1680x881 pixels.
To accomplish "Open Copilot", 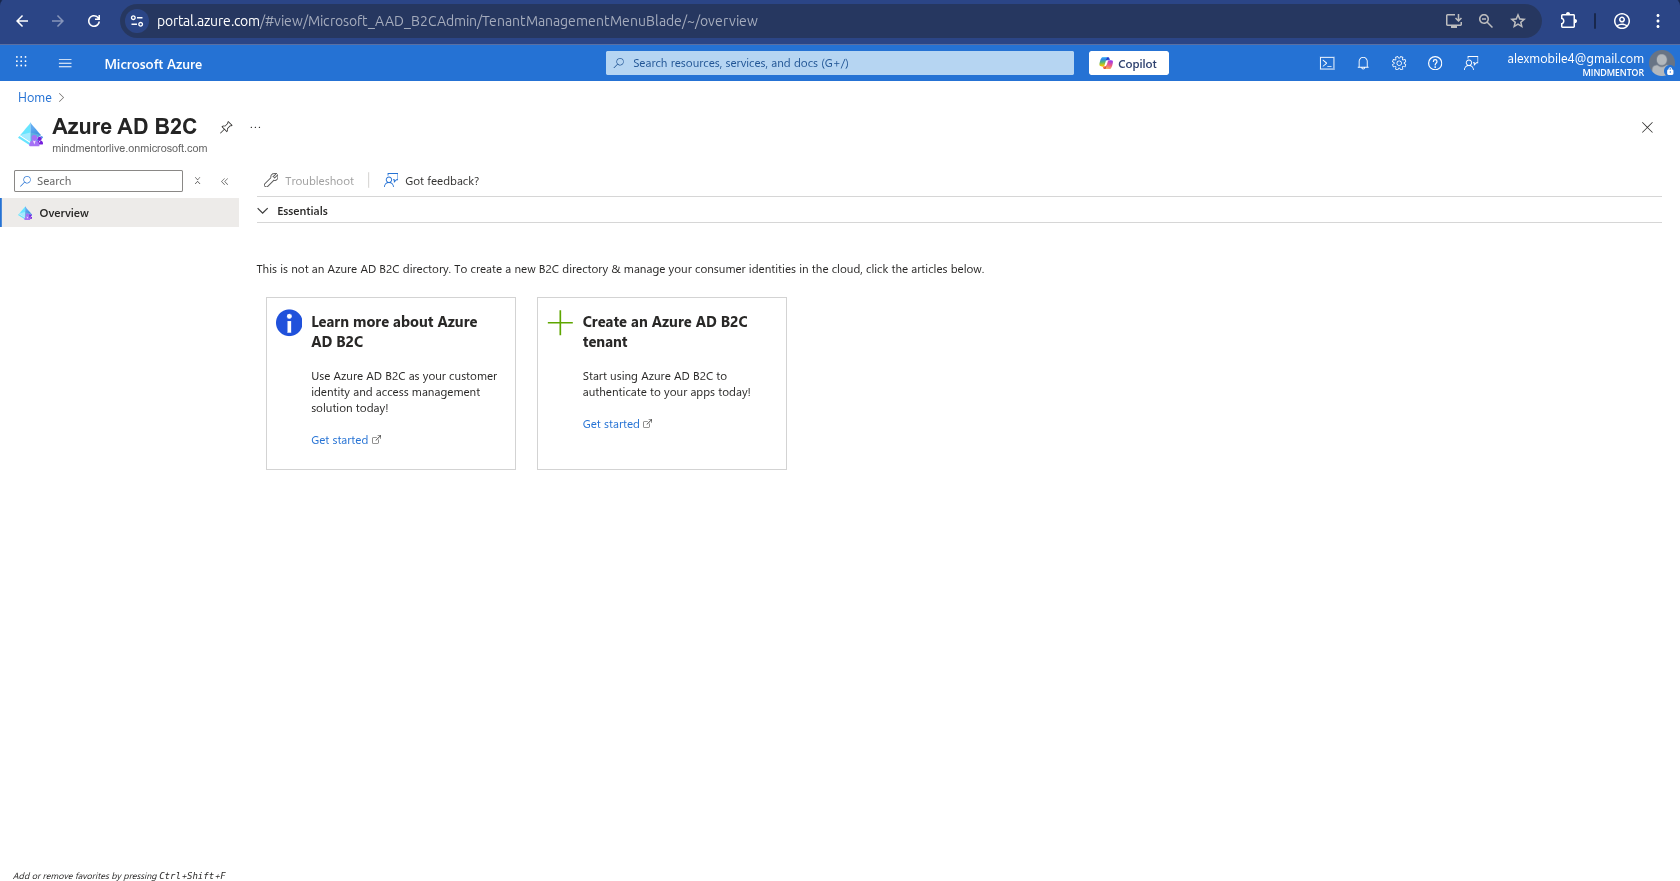I will point(1128,63).
